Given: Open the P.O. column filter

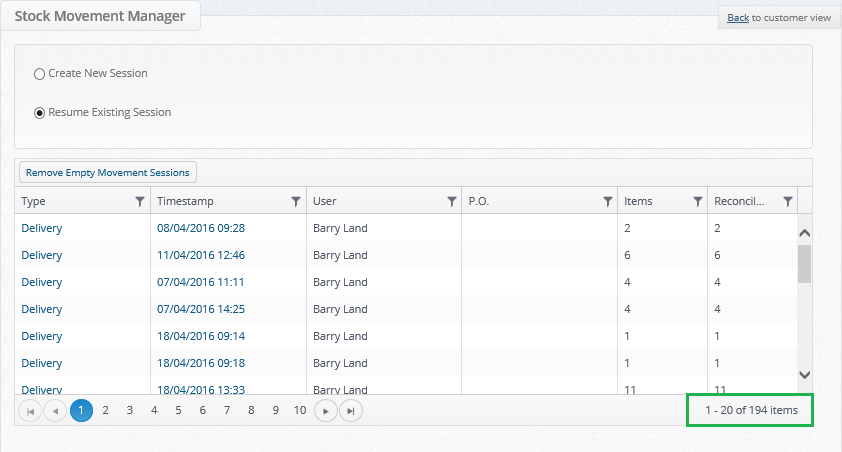Looking at the screenshot, I should (607, 201).
